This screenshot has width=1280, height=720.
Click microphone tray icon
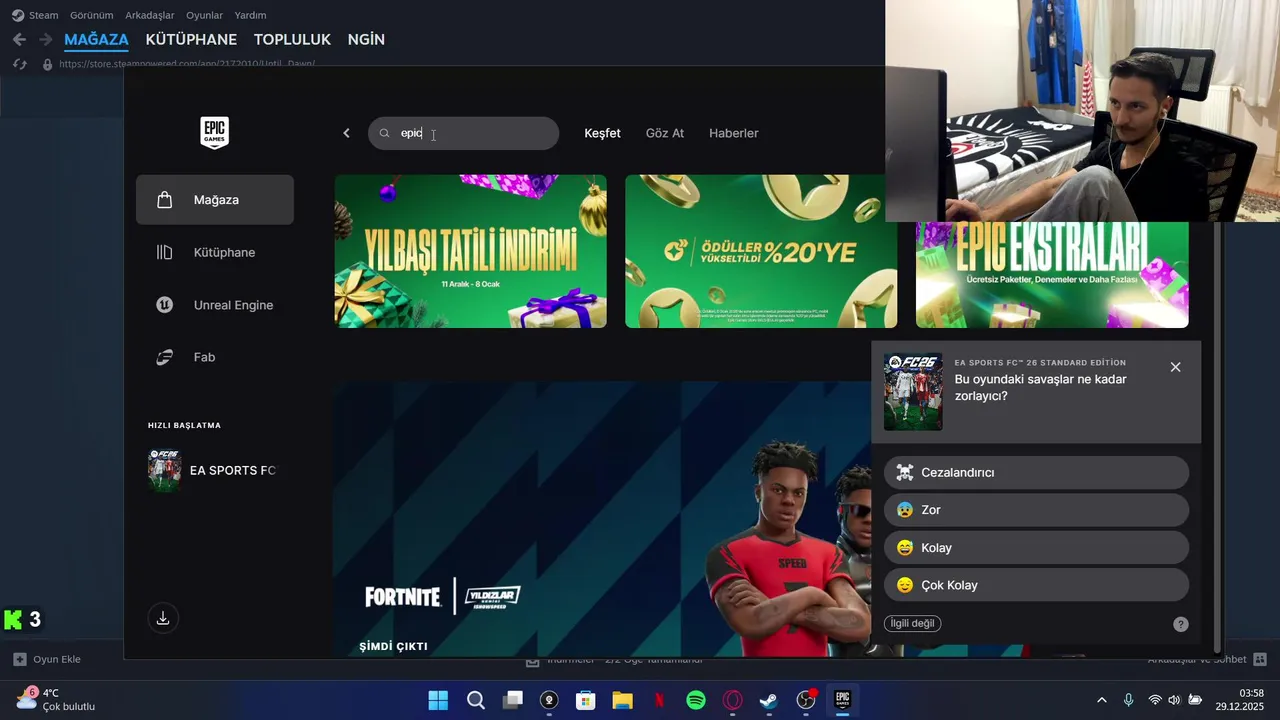pos(1128,700)
